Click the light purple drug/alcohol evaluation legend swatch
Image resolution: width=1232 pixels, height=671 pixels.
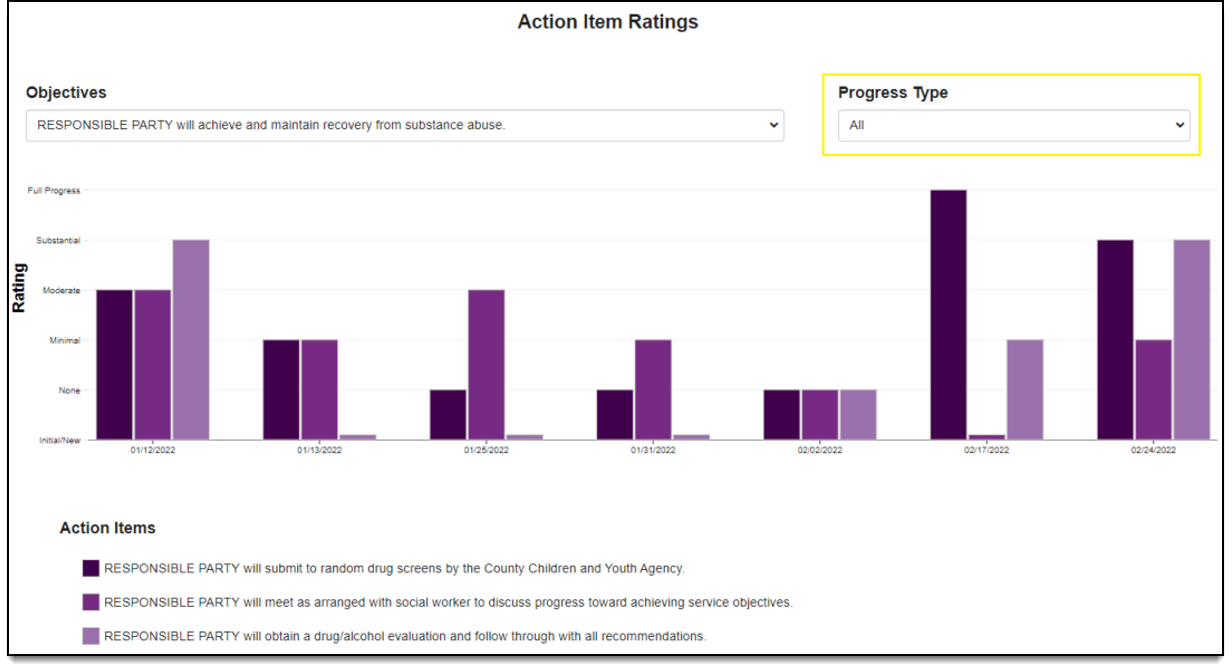pyautogui.click(x=91, y=636)
